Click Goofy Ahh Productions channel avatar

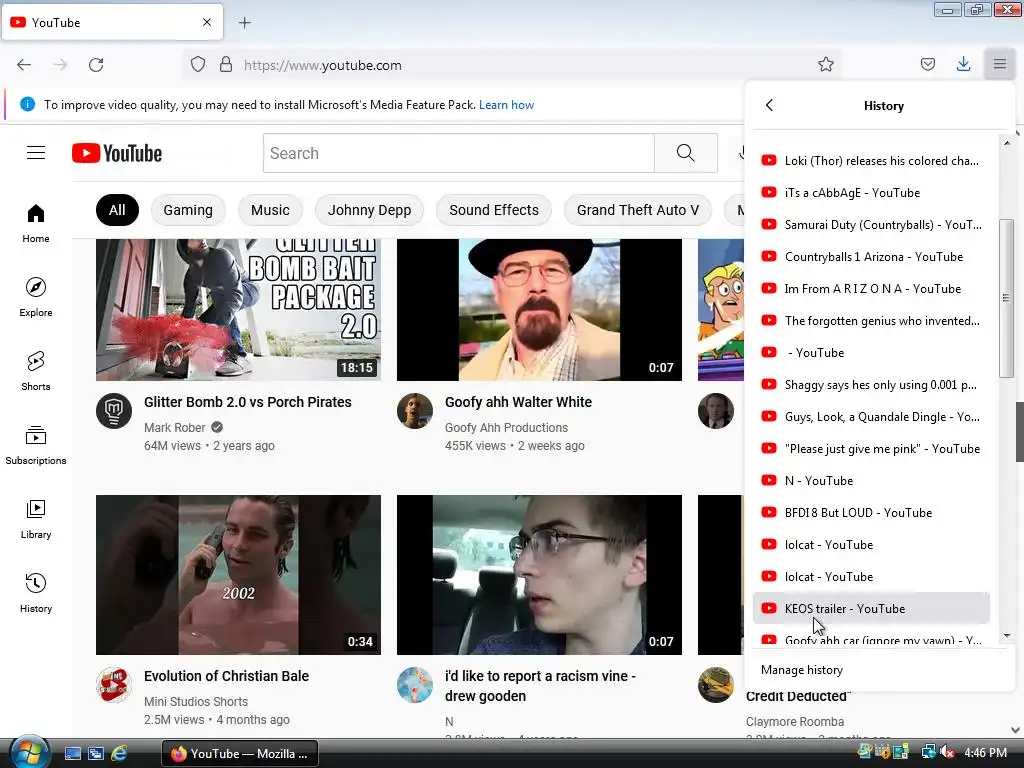pos(415,411)
